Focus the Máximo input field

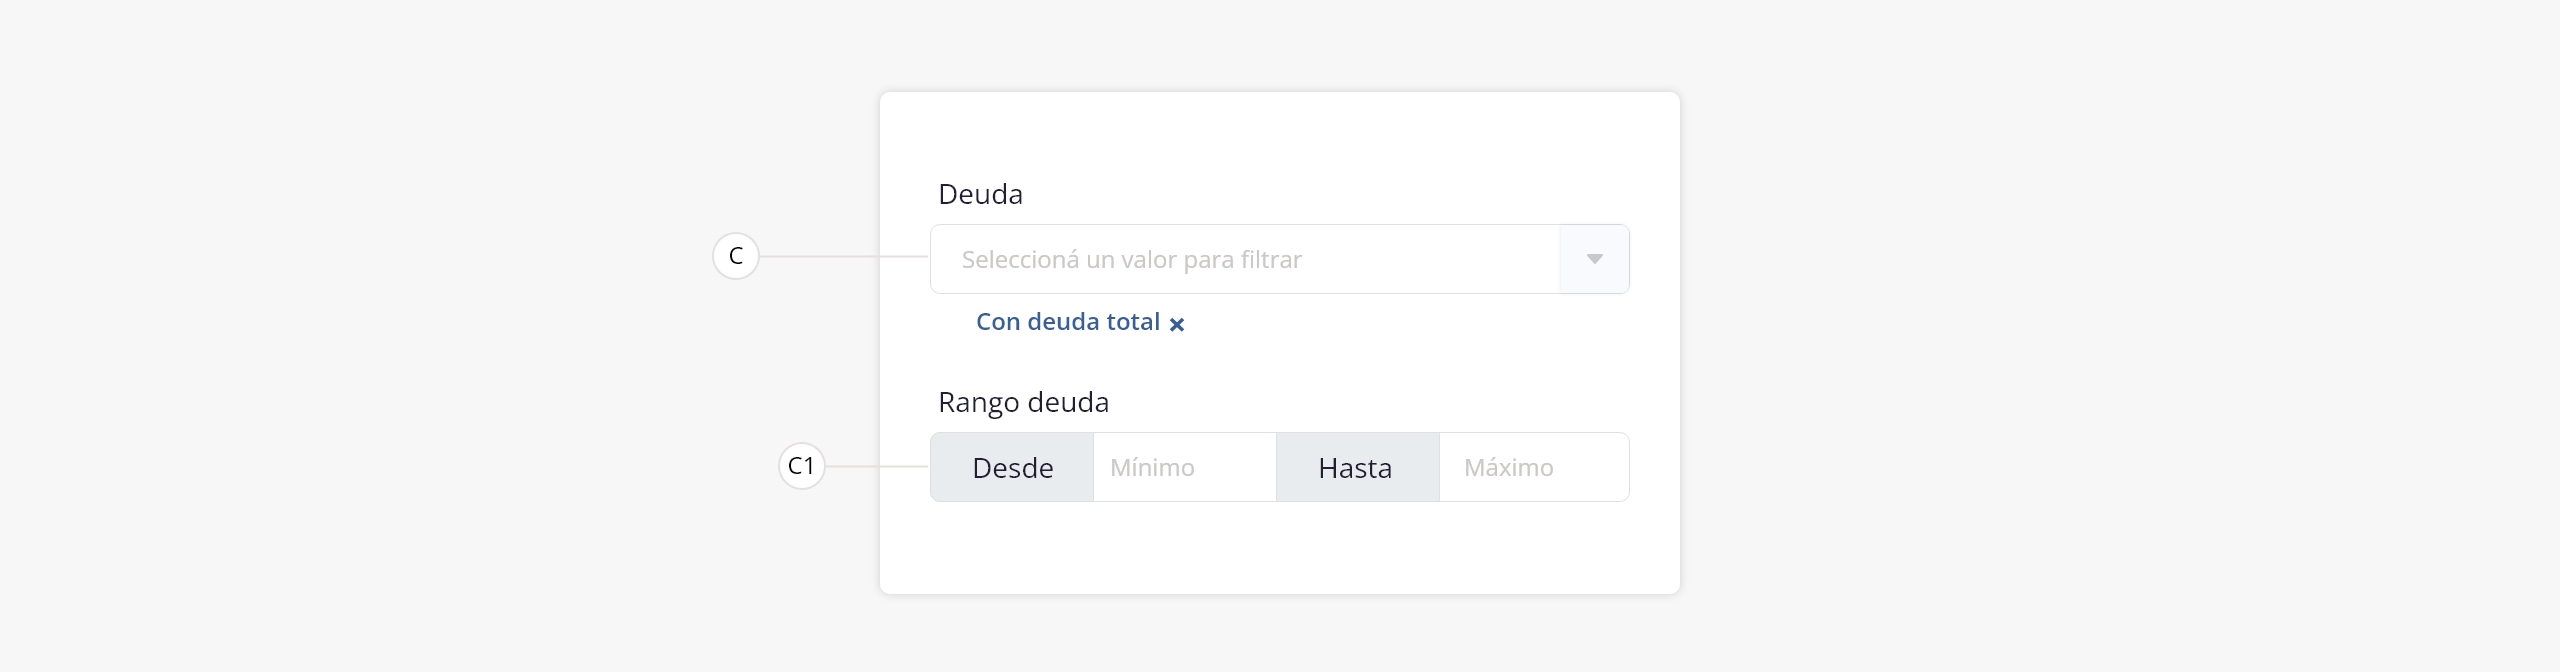tap(1533, 467)
